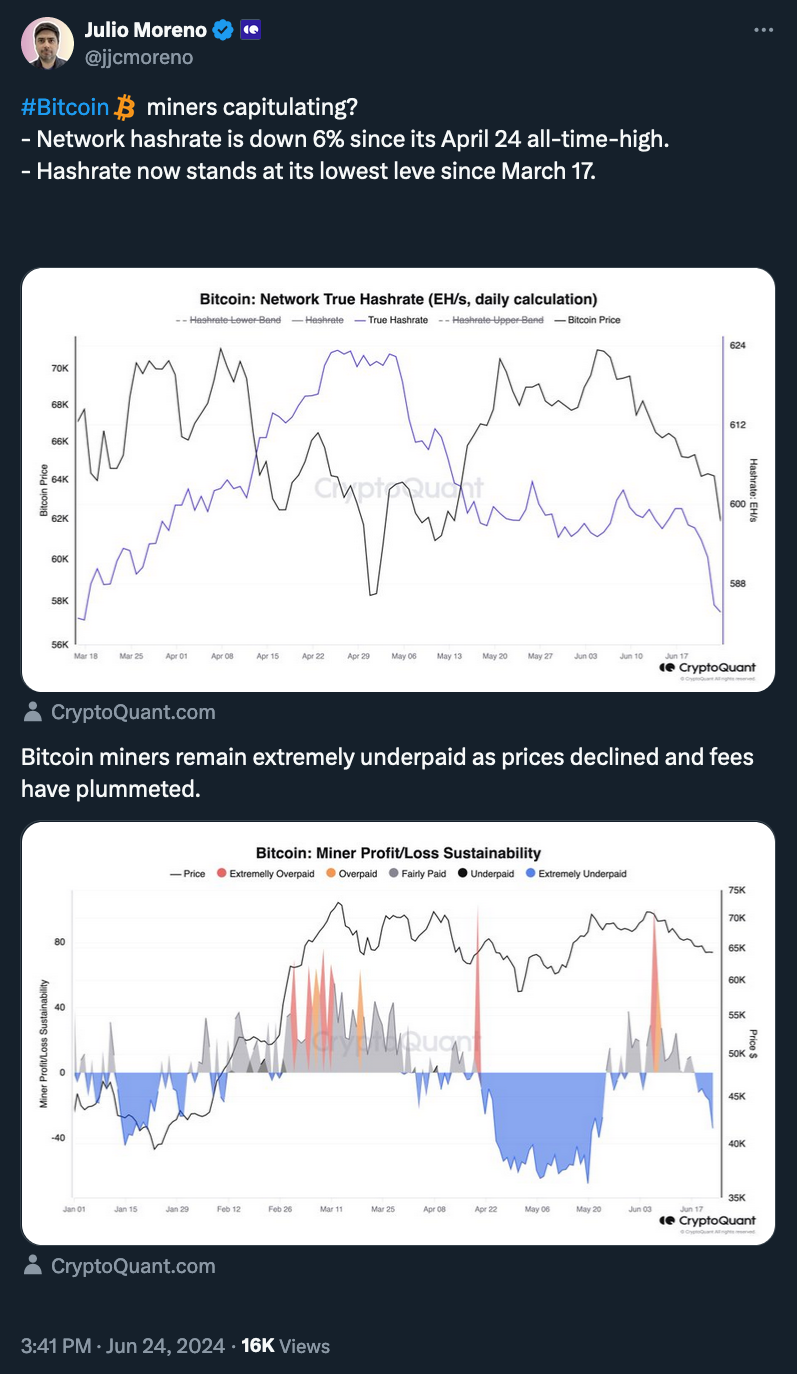Toggle the Extremely Underpaid legend entry

(x=576, y=874)
